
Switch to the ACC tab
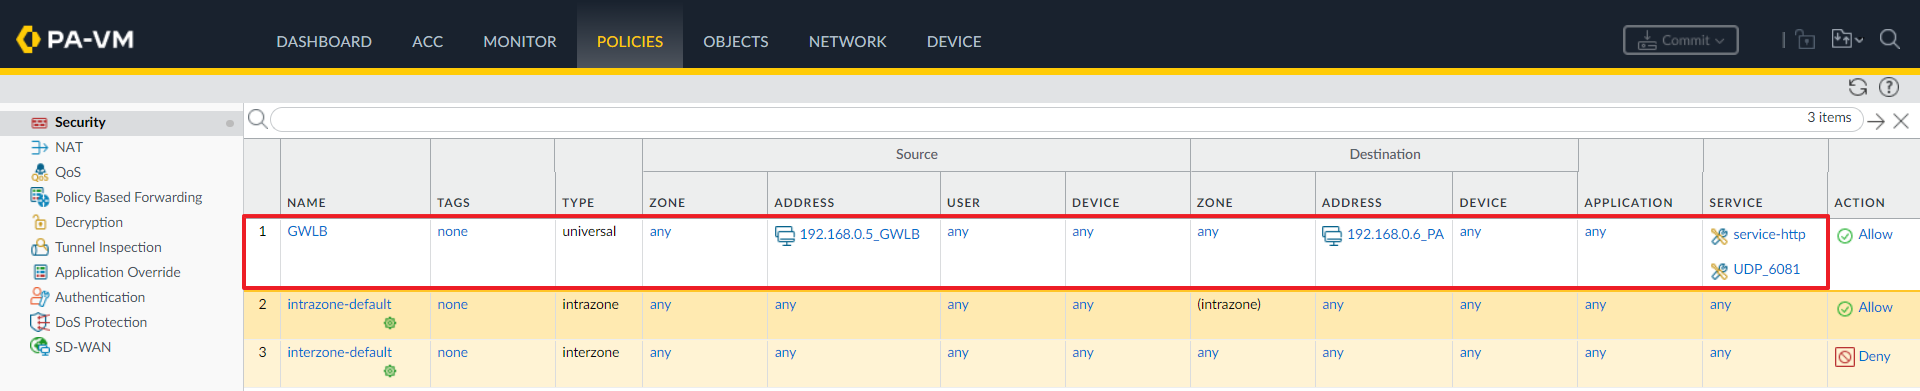coord(427,41)
